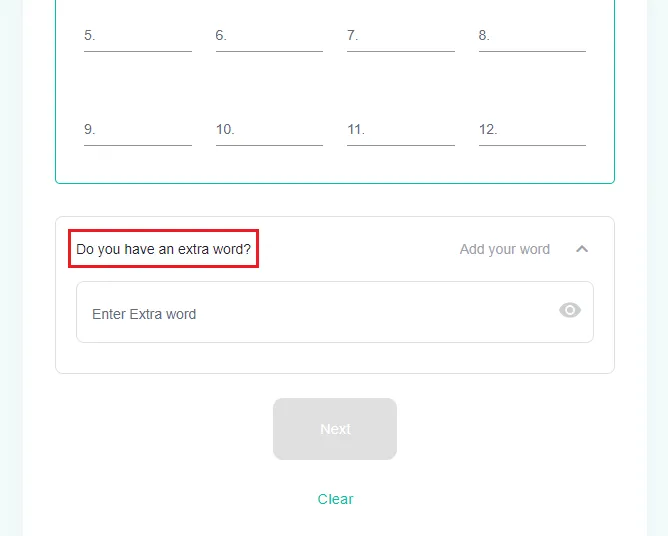
Task: Select the word input for slot 8
Action: [x=540, y=36]
